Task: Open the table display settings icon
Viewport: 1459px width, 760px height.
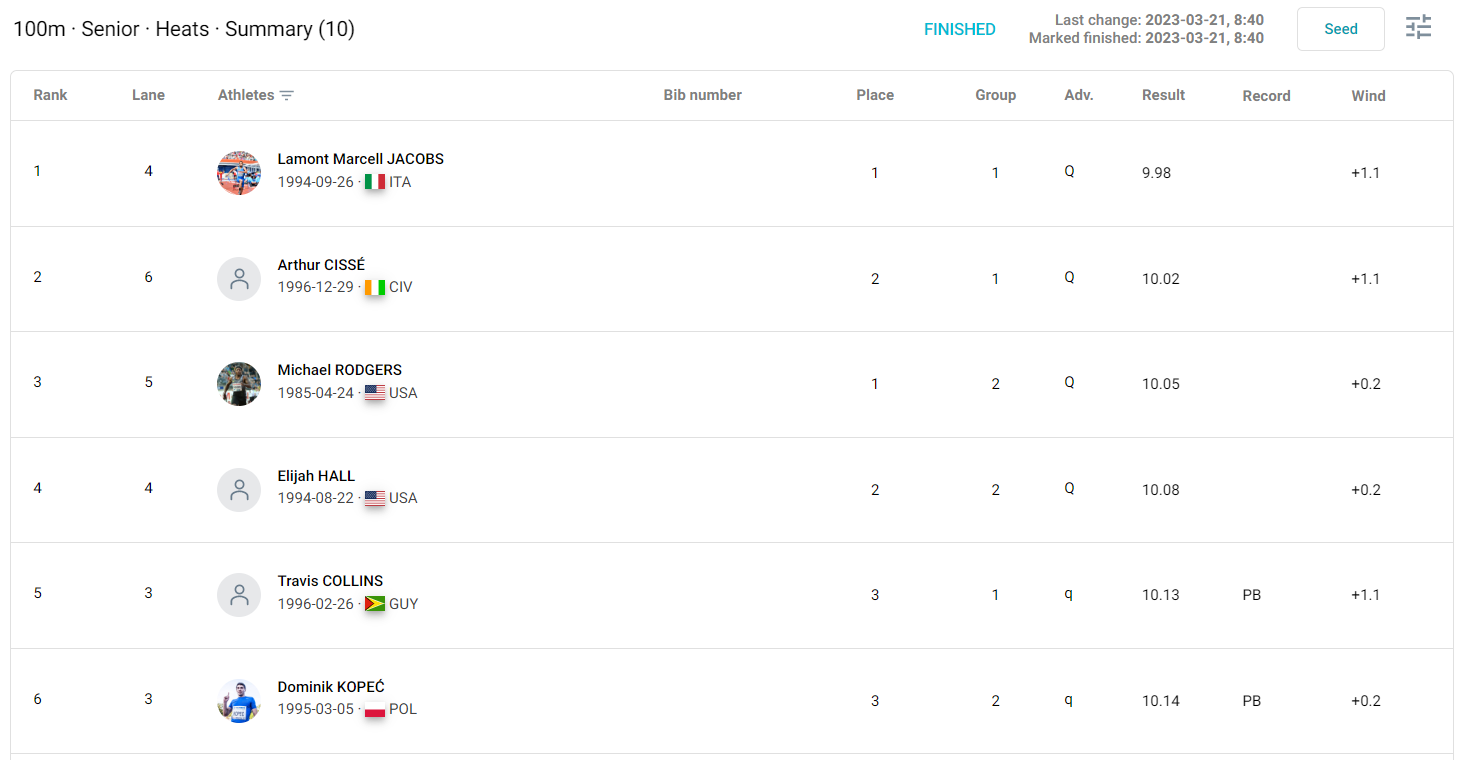Action: pyautogui.click(x=1418, y=27)
